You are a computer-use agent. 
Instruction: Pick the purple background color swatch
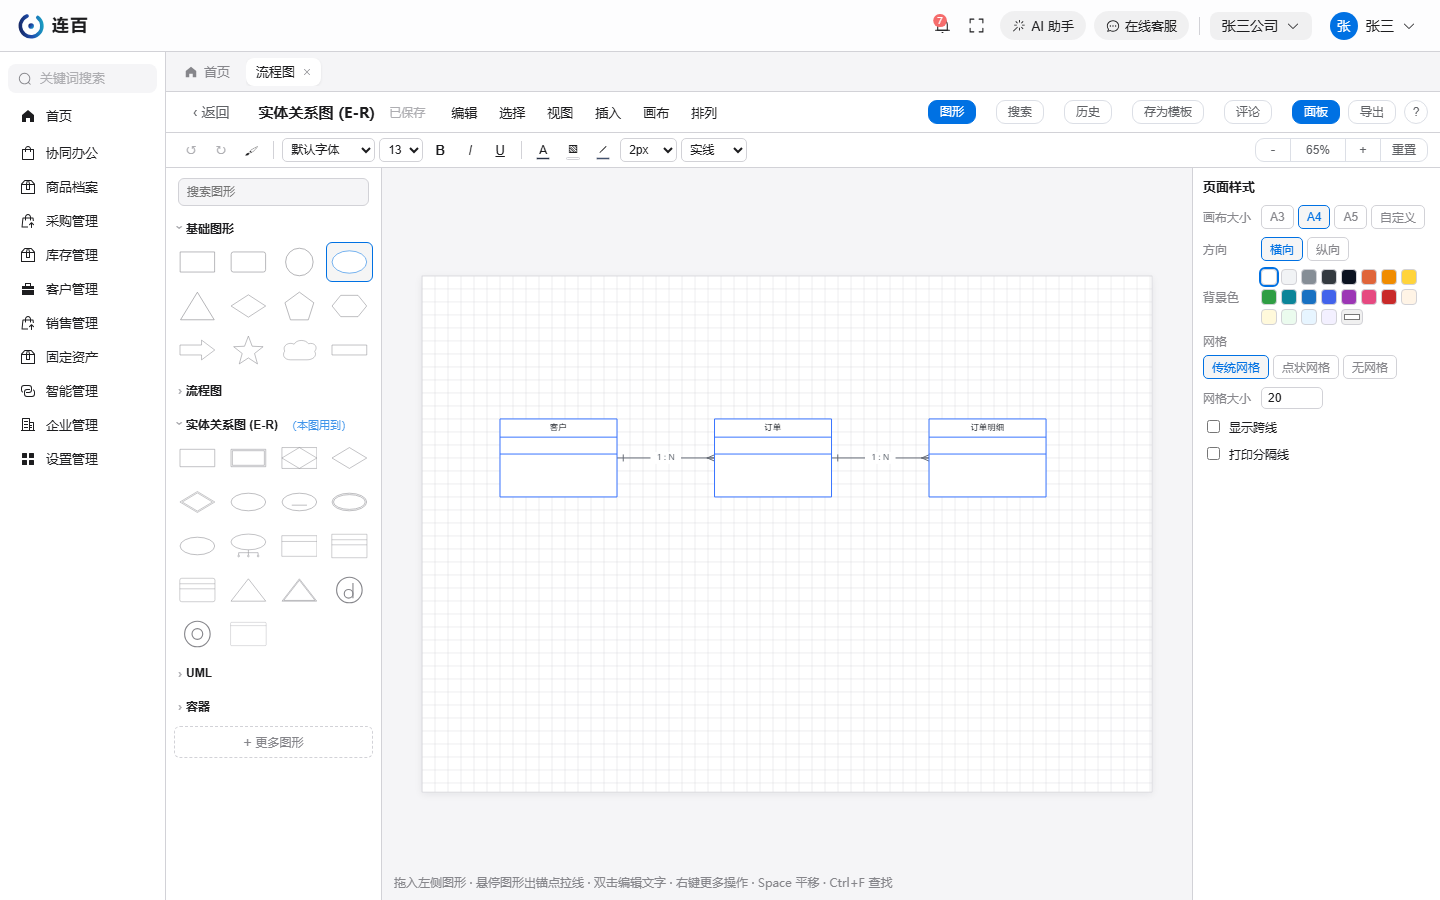coord(1349,297)
